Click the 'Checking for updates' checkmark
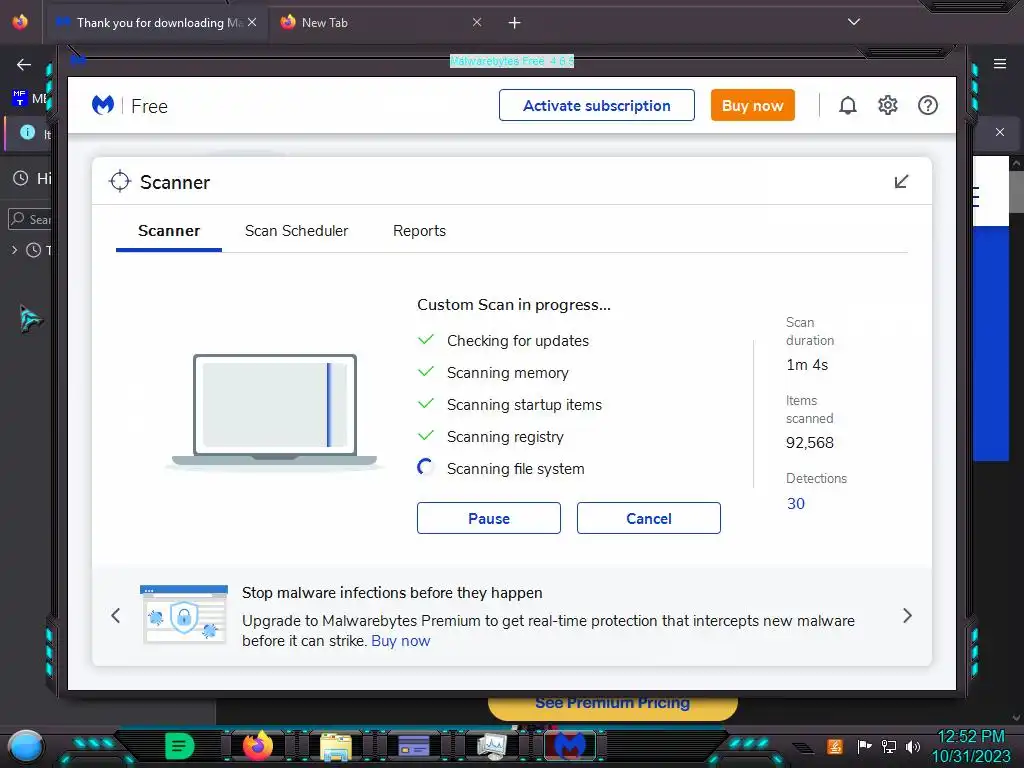This screenshot has height=768, width=1024. pyautogui.click(x=426, y=340)
